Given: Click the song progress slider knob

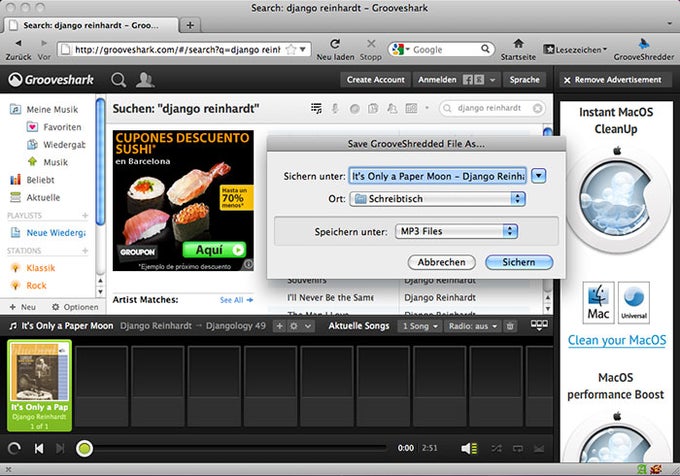Looking at the screenshot, I should [x=84, y=448].
